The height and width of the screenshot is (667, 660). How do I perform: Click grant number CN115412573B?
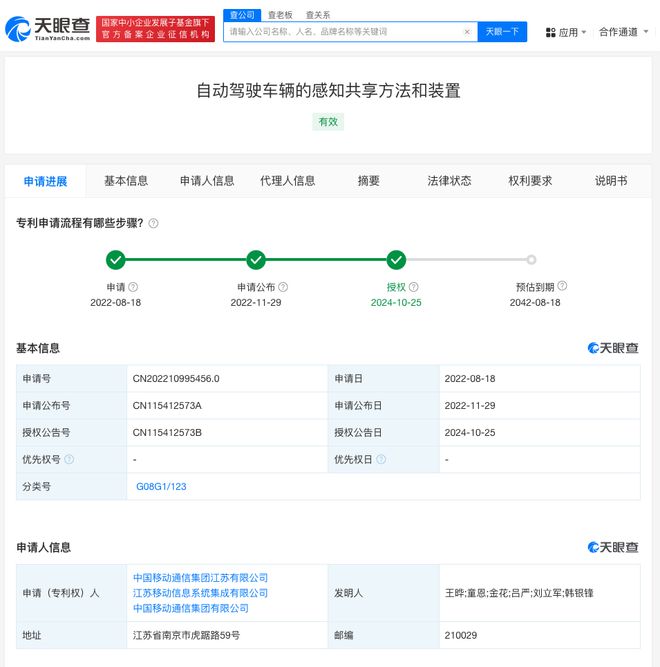click(x=167, y=433)
